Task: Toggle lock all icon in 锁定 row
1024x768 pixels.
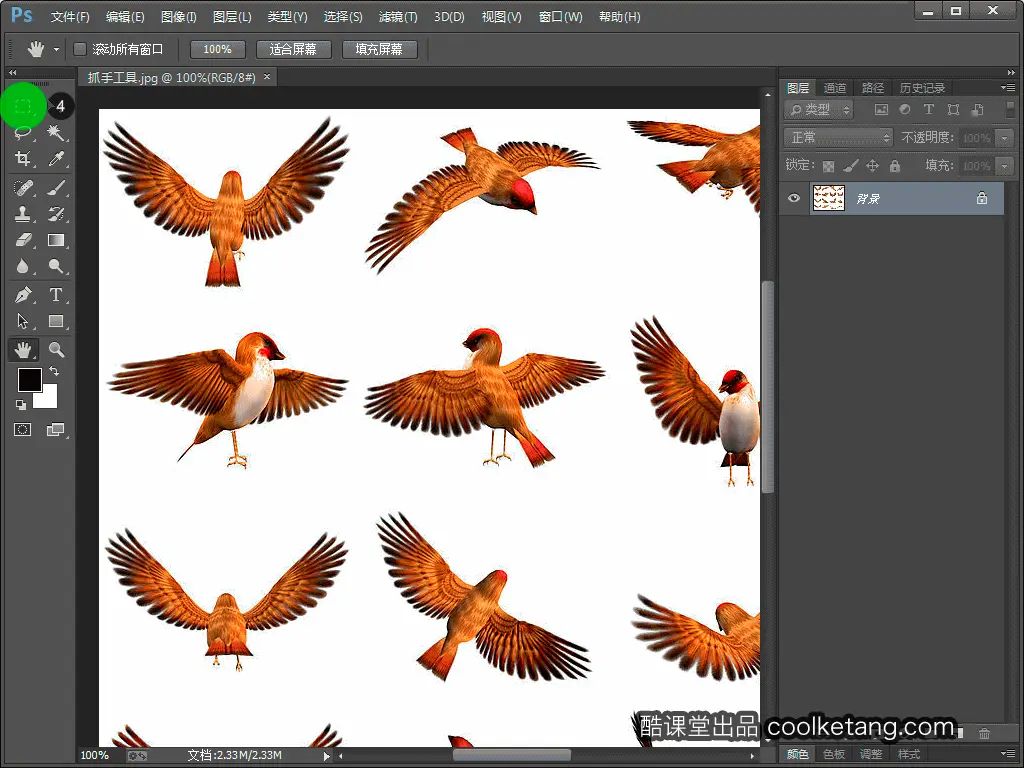Action: (x=895, y=166)
